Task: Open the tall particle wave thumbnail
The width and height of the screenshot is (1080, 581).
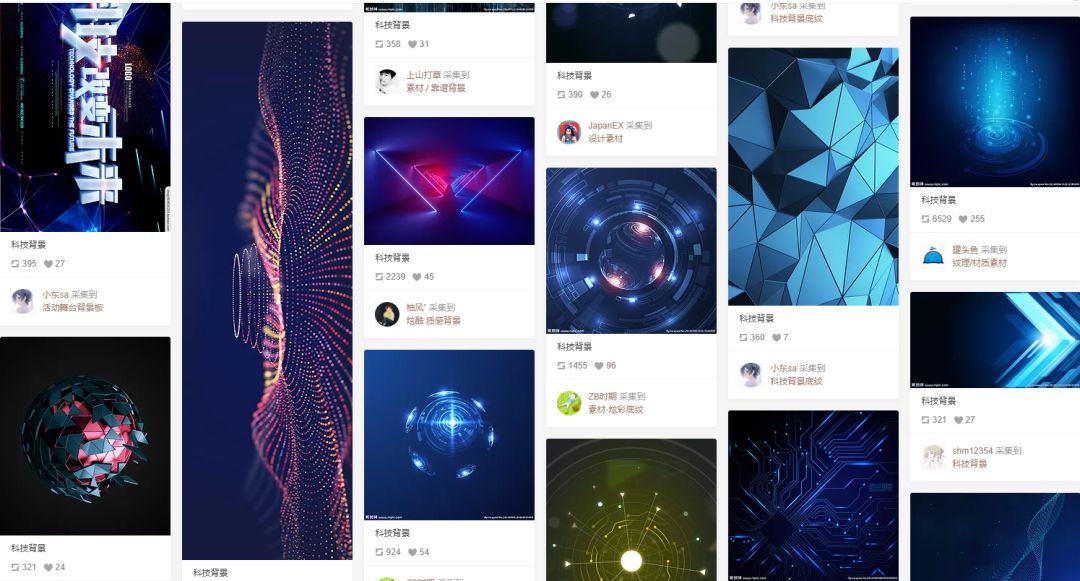Action: (267, 290)
